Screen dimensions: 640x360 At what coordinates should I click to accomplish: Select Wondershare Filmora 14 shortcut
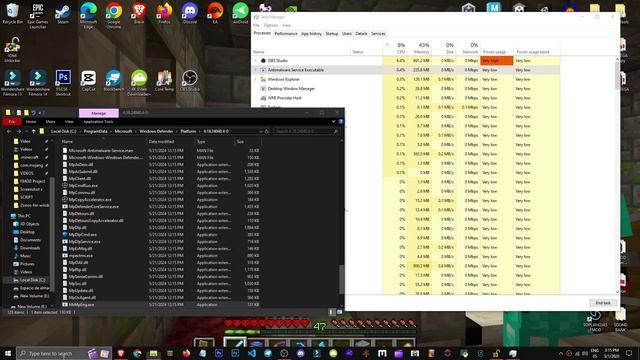pyautogui.click(x=38, y=83)
